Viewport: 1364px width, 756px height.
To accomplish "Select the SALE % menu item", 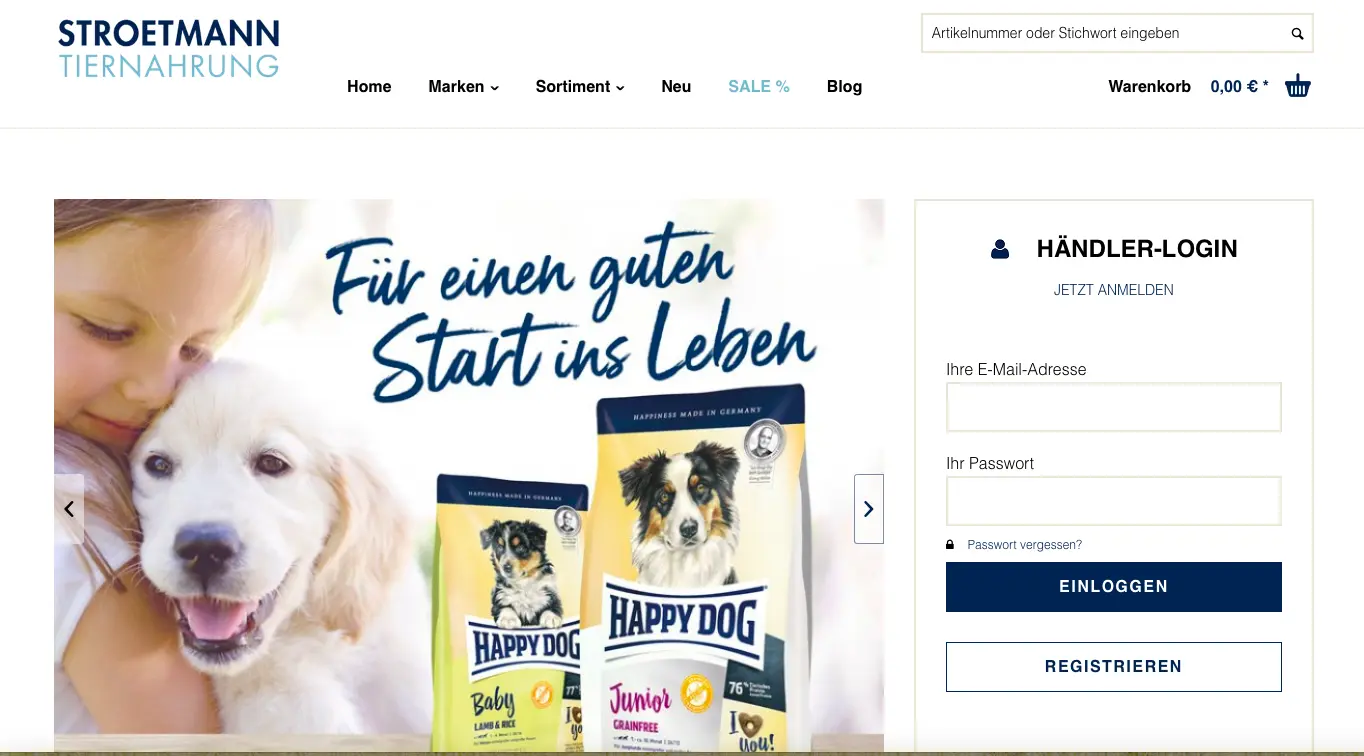I will click(x=759, y=87).
